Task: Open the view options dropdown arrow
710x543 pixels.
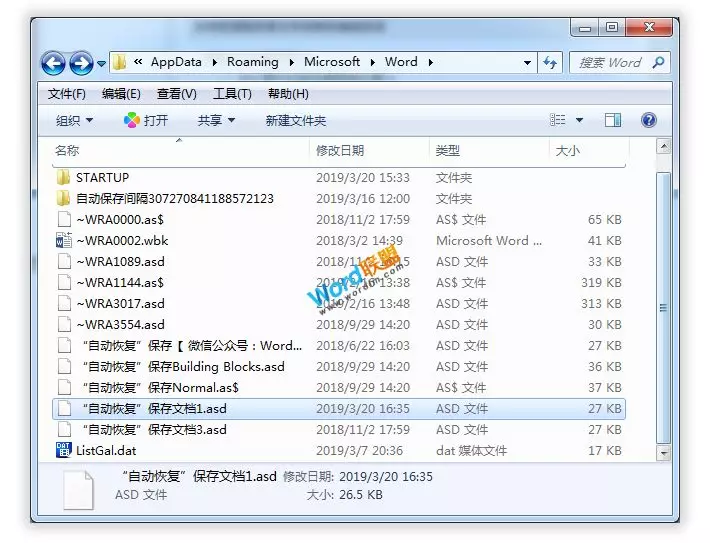Action: pyautogui.click(x=579, y=120)
